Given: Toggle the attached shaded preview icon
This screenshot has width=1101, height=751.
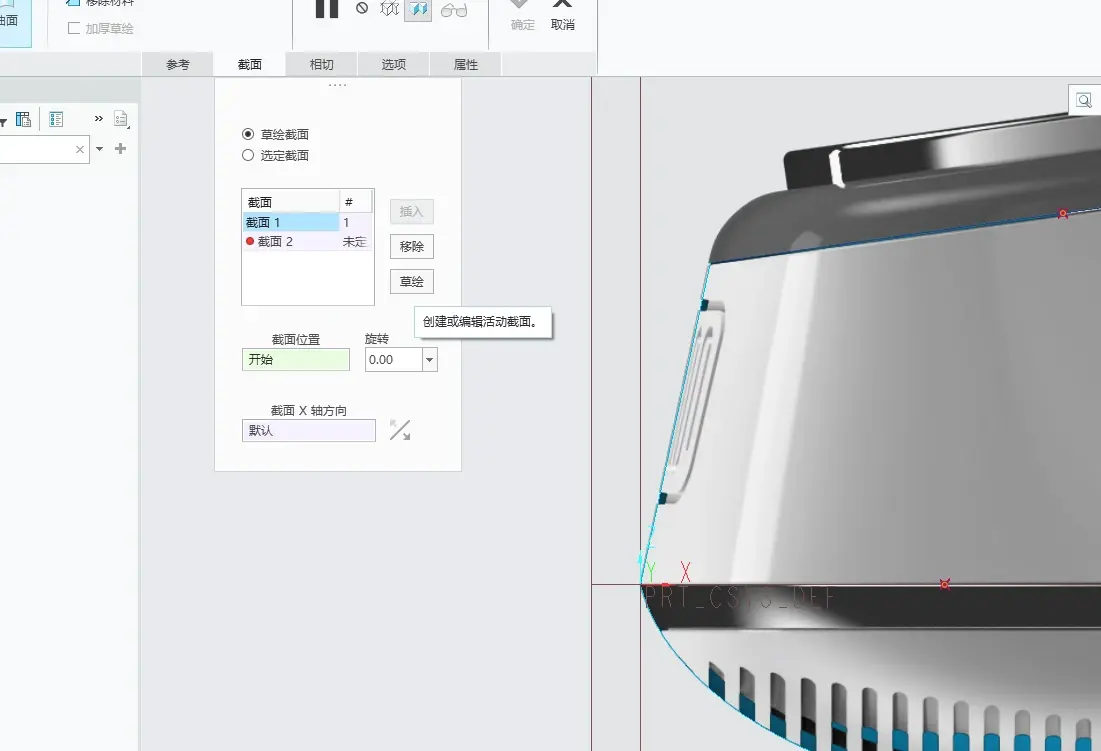Looking at the screenshot, I should pos(418,9).
